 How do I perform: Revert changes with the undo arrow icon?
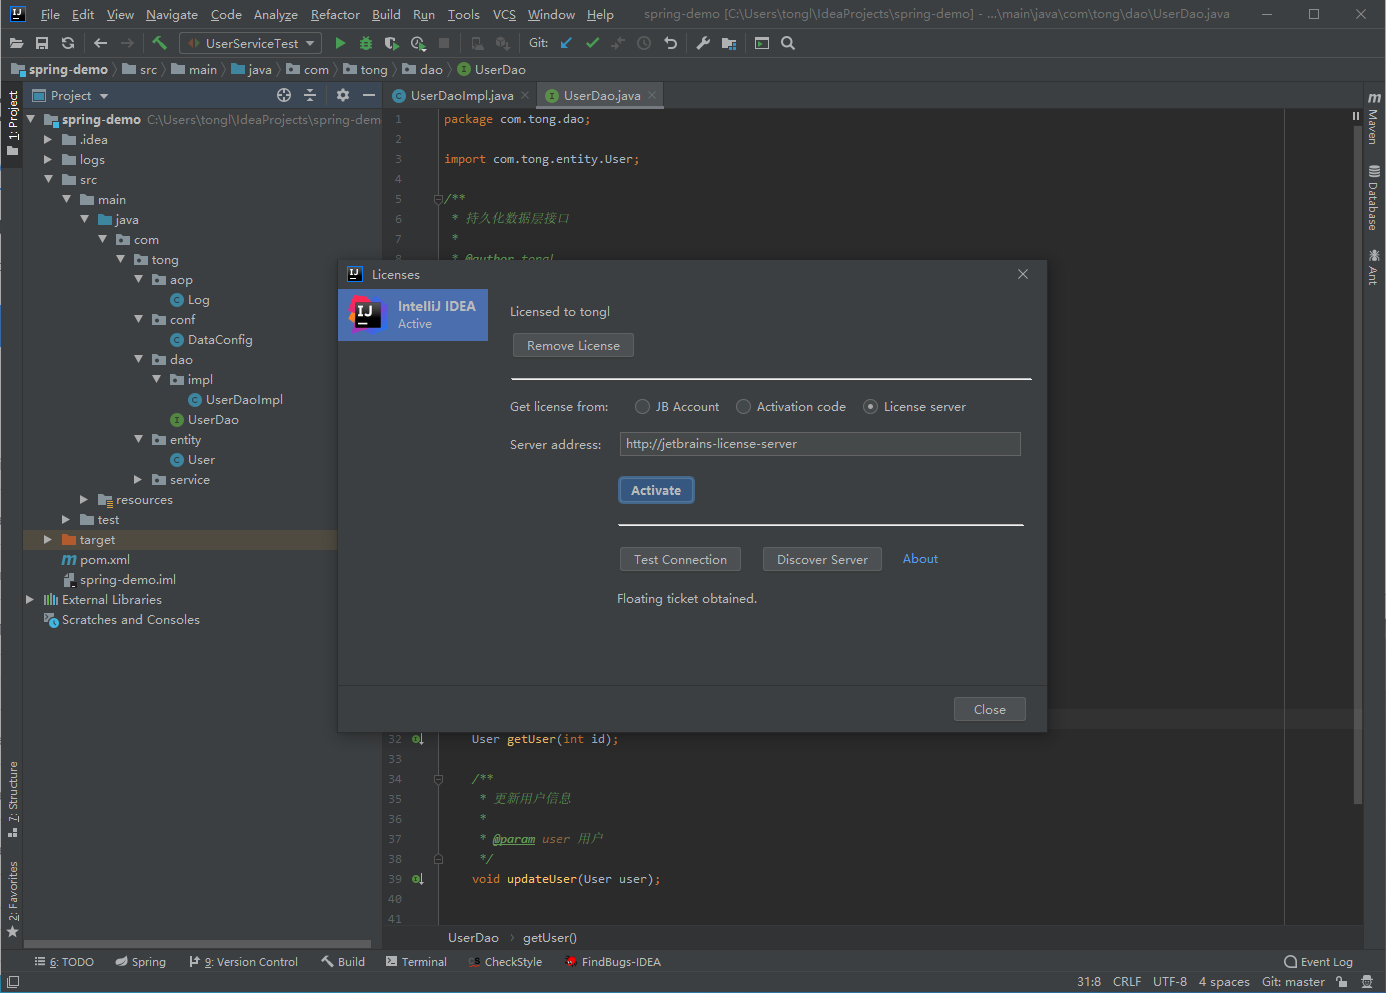click(670, 43)
